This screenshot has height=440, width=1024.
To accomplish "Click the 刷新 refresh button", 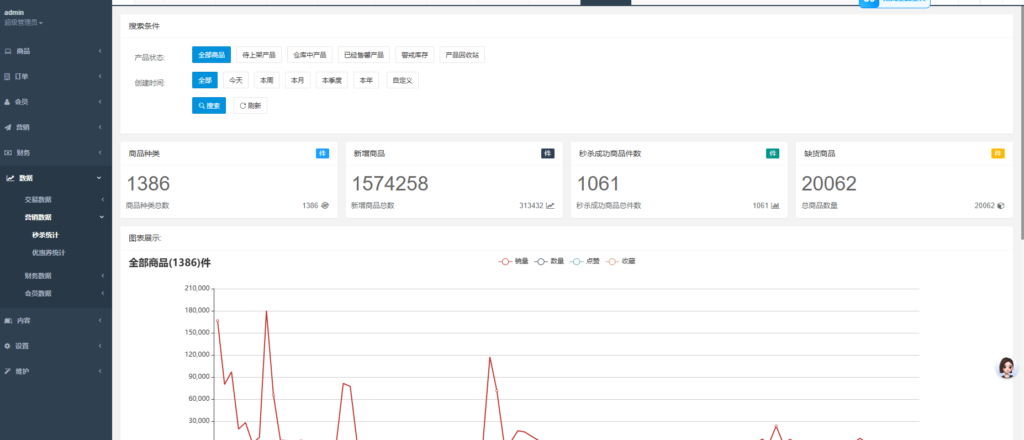I will 250,106.
